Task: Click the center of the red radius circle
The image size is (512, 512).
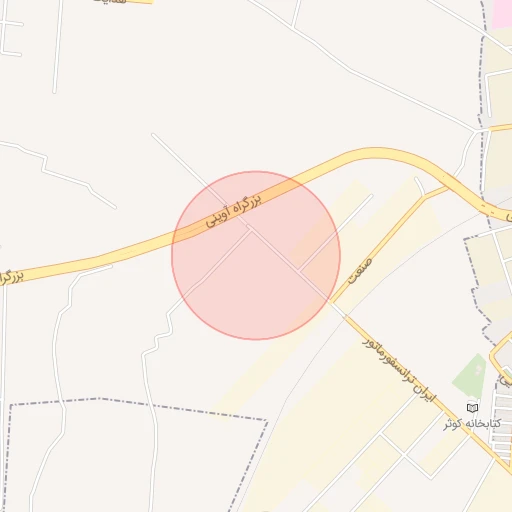Action: point(256,255)
